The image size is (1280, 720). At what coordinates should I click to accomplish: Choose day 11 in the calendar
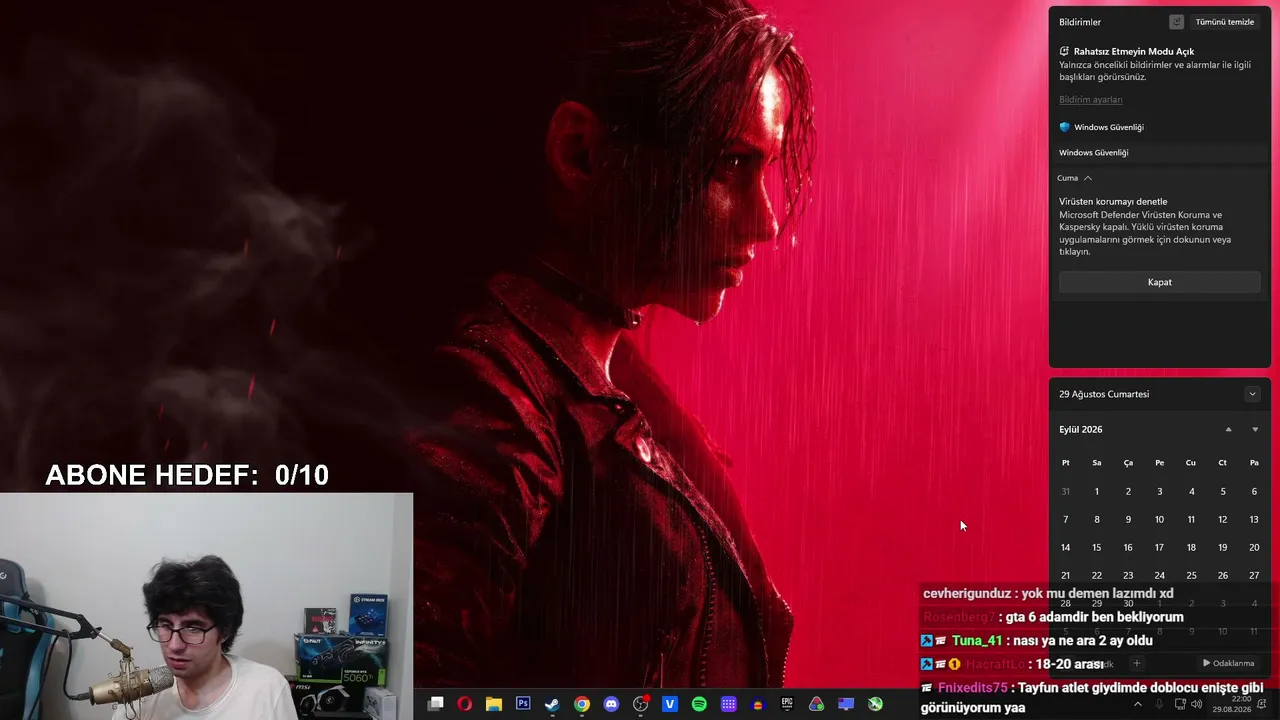point(1191,520)
